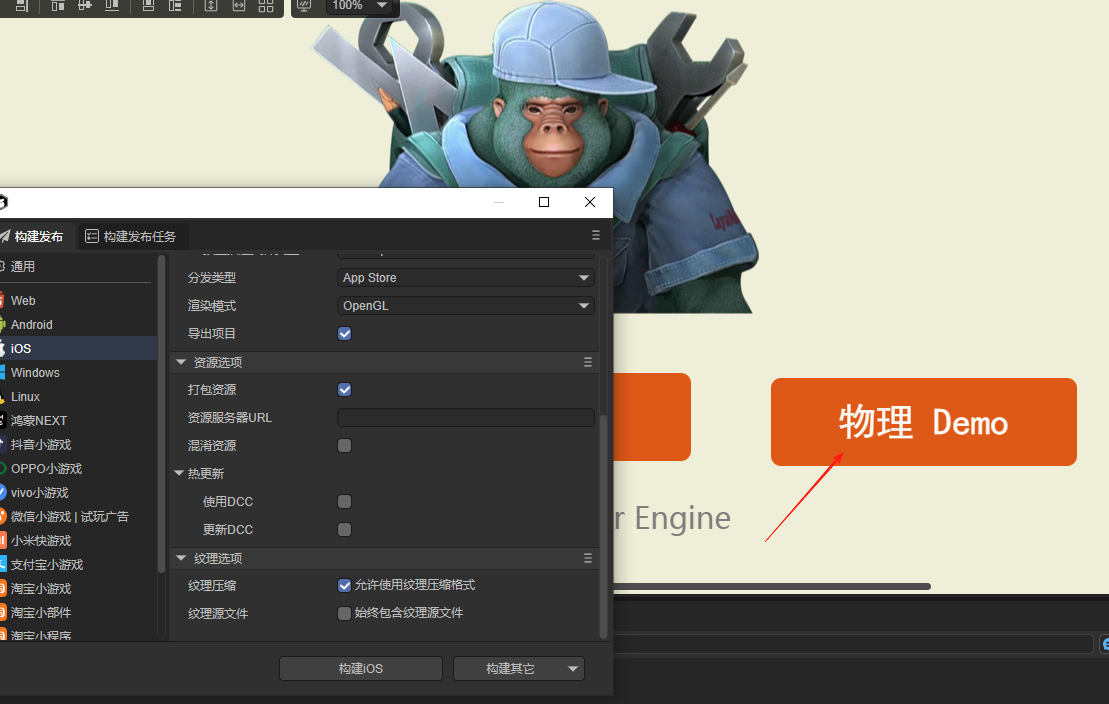1109x704 pixels.
Task: Open the 渲染模式 OpenGL dropdown
Action: point(465,306)
